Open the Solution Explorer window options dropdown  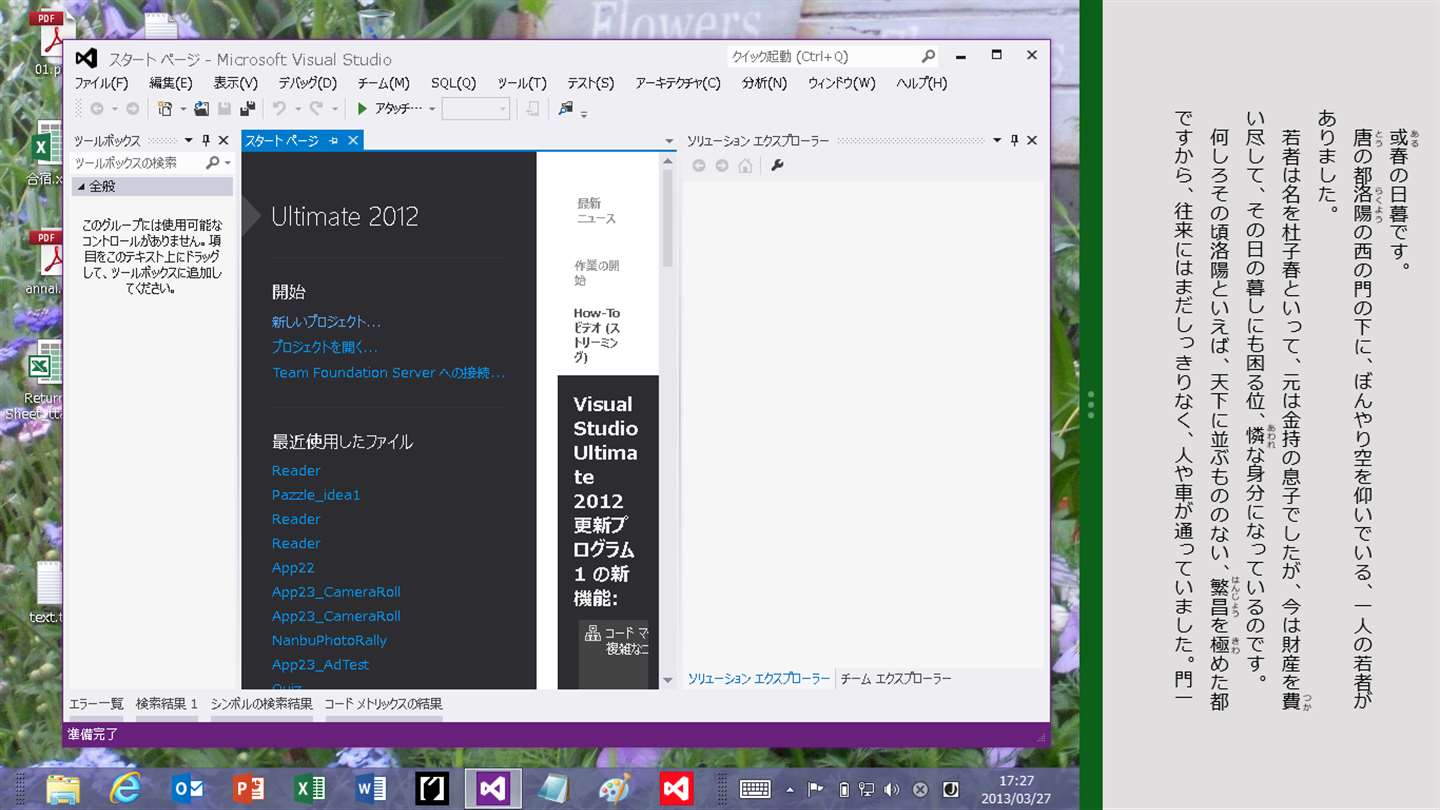click(x=997, y=141)
